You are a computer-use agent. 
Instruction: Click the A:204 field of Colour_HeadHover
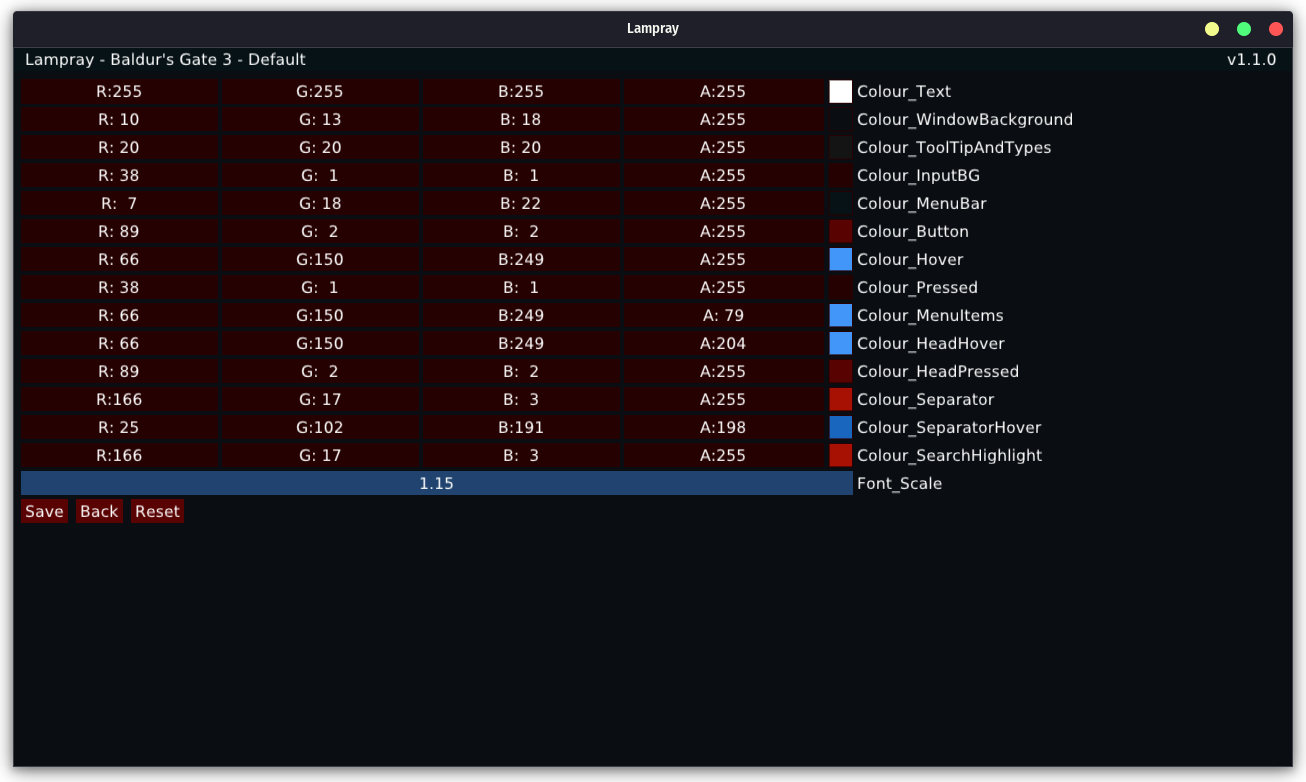[723, 343]
